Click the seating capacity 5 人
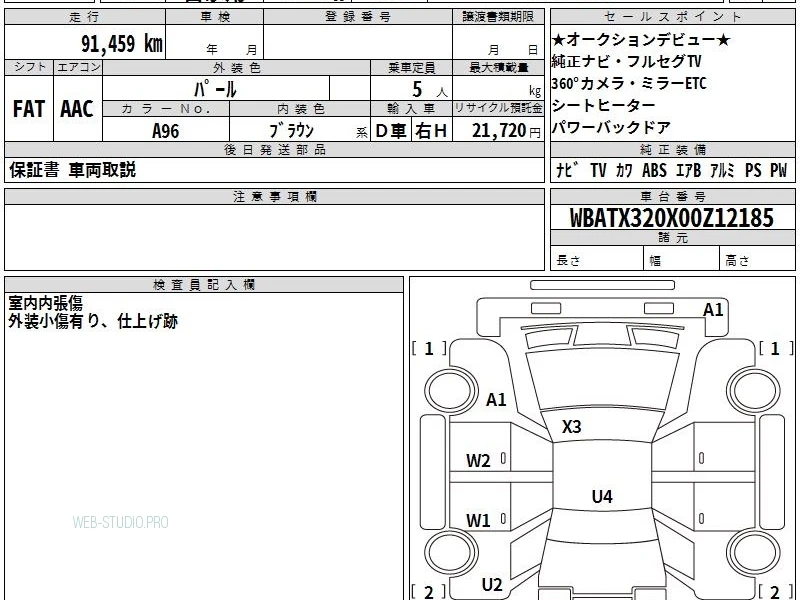This screenshot has height=600, width=800. 429,90
